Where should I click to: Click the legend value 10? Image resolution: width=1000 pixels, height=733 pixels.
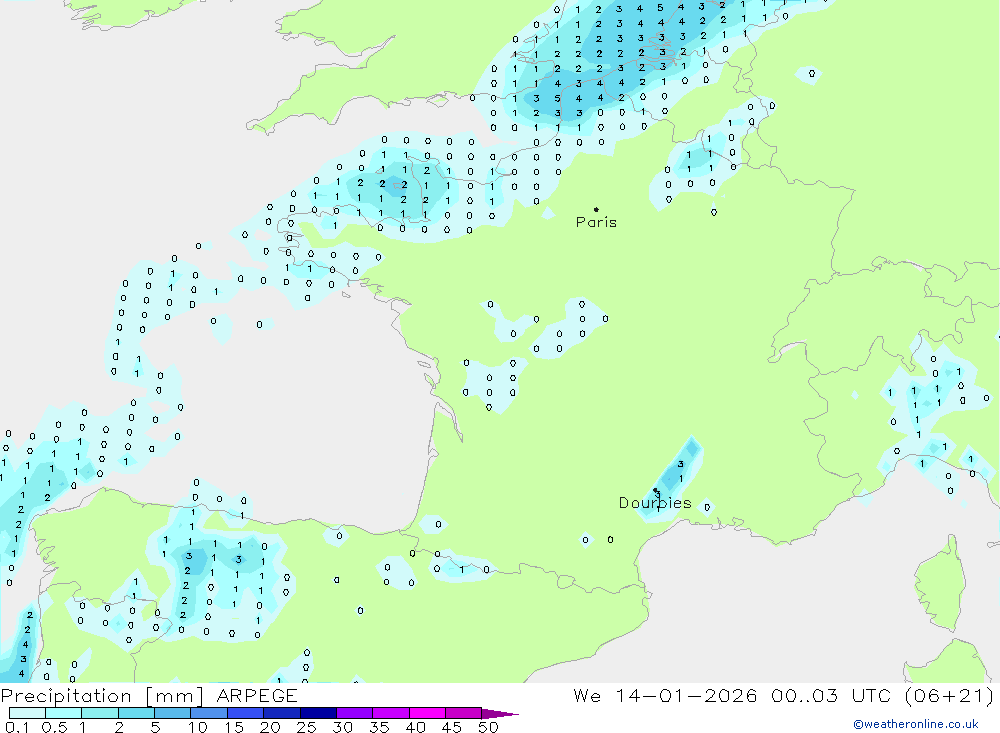198,727
